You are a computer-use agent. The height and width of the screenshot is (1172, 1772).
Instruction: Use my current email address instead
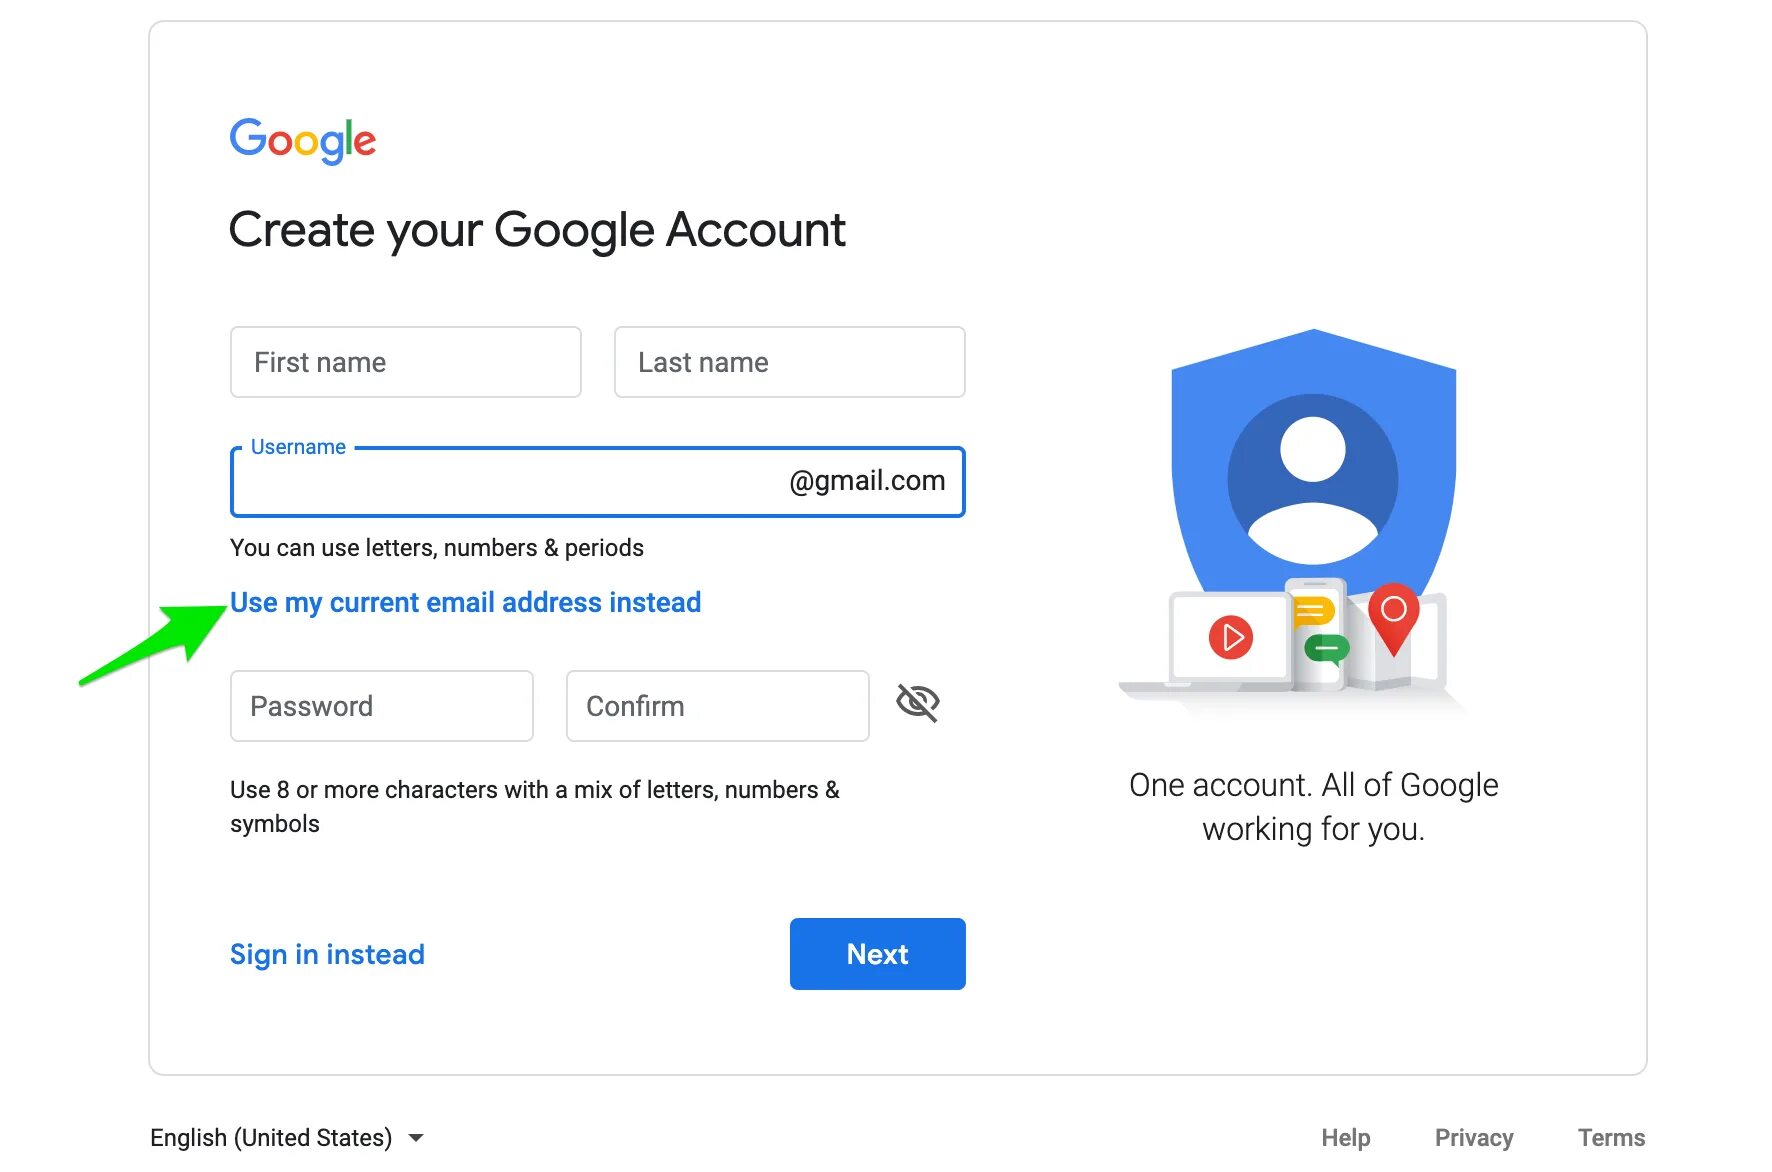465,602
